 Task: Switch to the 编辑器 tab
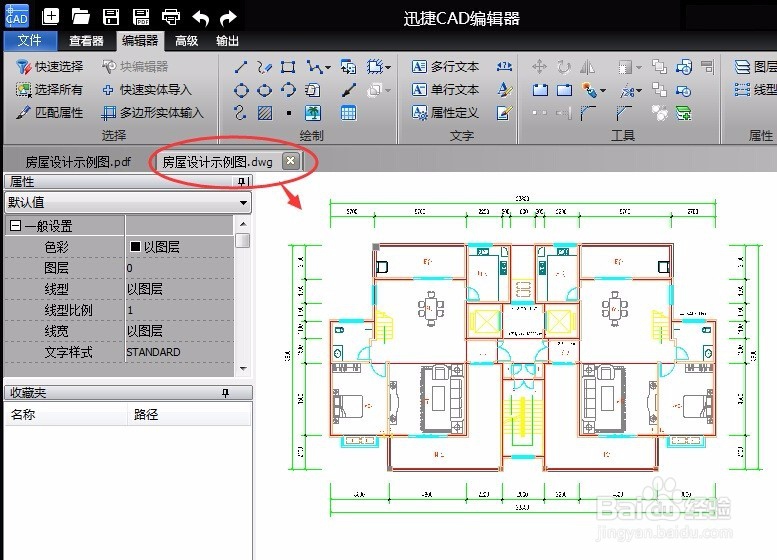point(140,41)
